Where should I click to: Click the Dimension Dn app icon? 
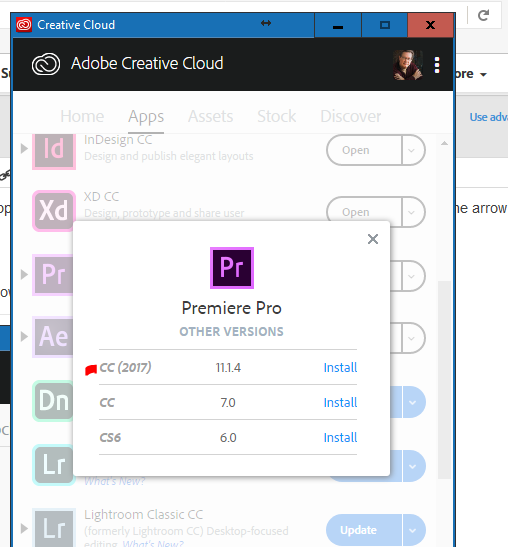pos(53,400)
